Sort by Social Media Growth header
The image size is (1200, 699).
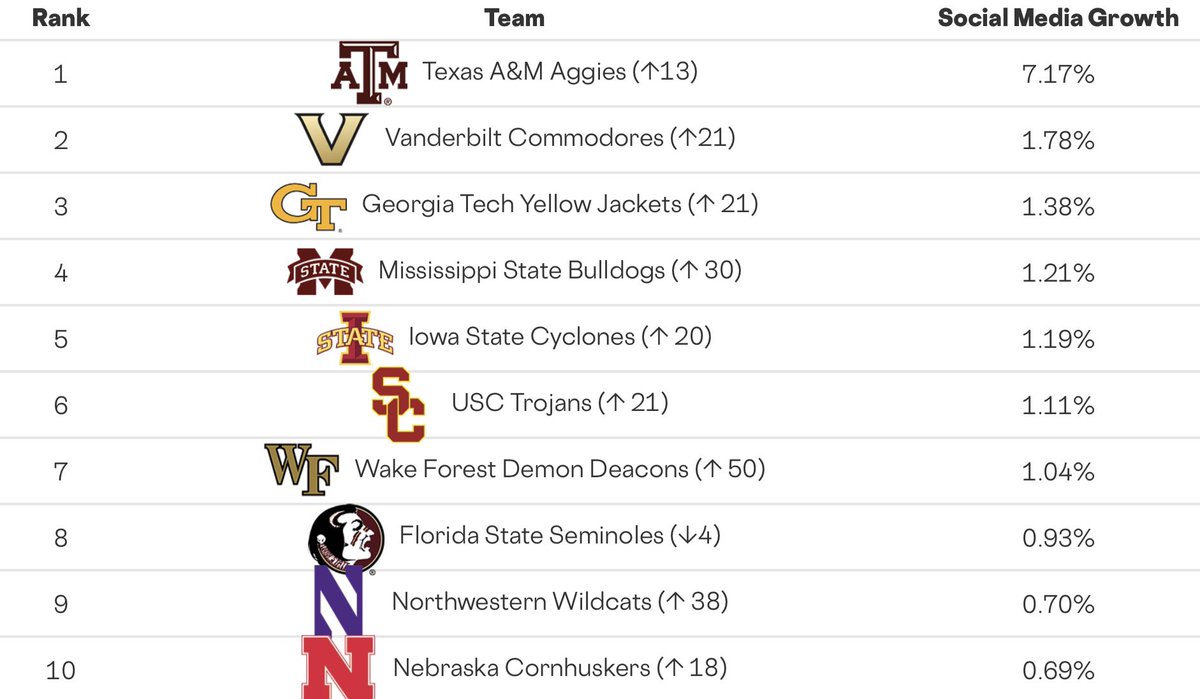point(1058,18)
